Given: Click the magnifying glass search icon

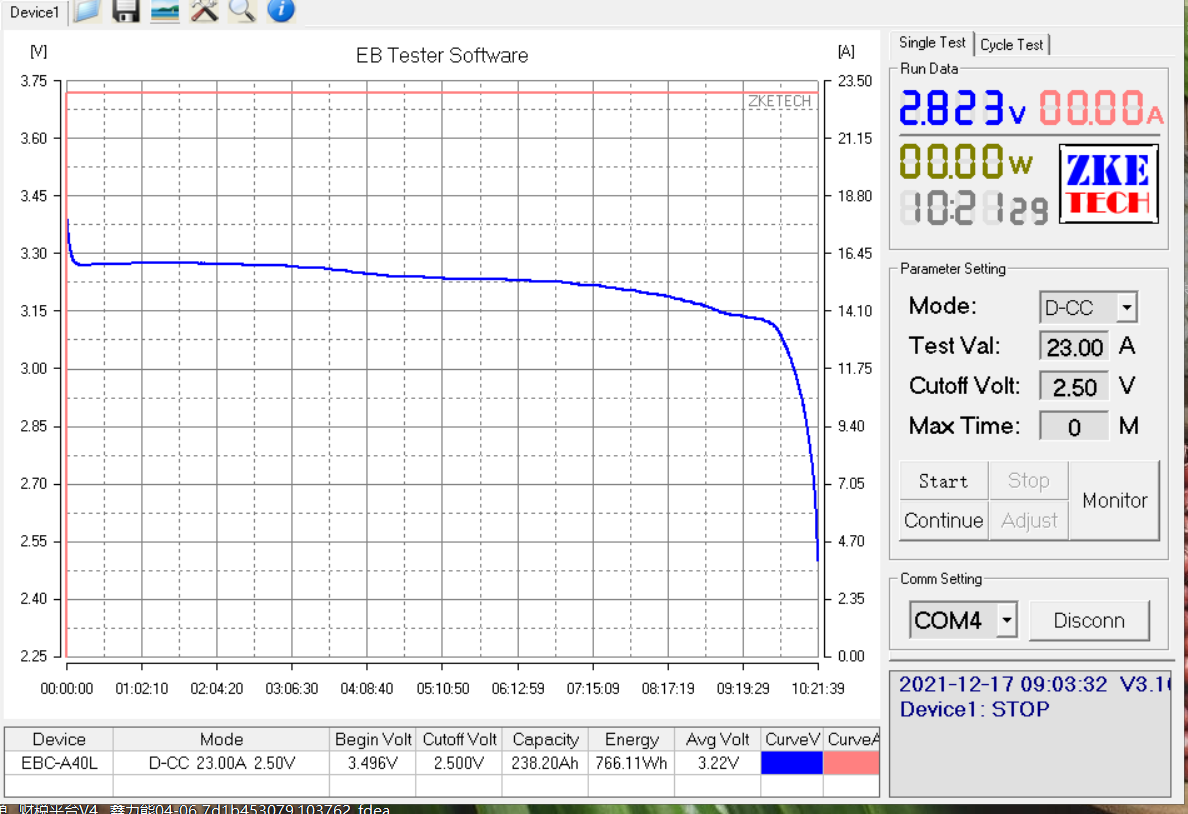Looking at the screenshot, I should pyautogui.click(x=242, y=11).
